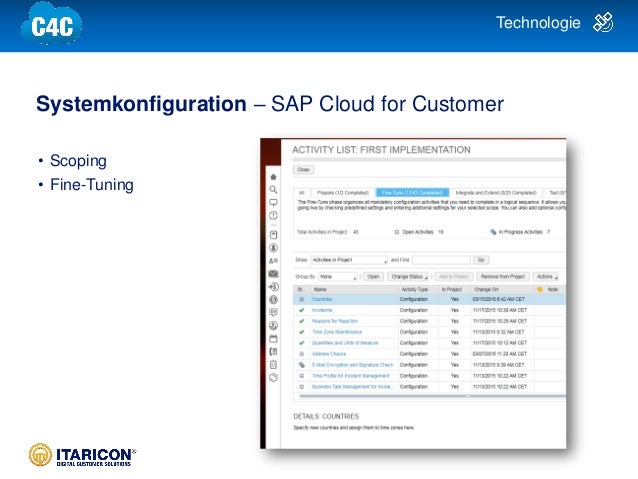This screenshot has height=479, width=638.
Task: Open the Group By 'None' dropdown
Action: 338,277
